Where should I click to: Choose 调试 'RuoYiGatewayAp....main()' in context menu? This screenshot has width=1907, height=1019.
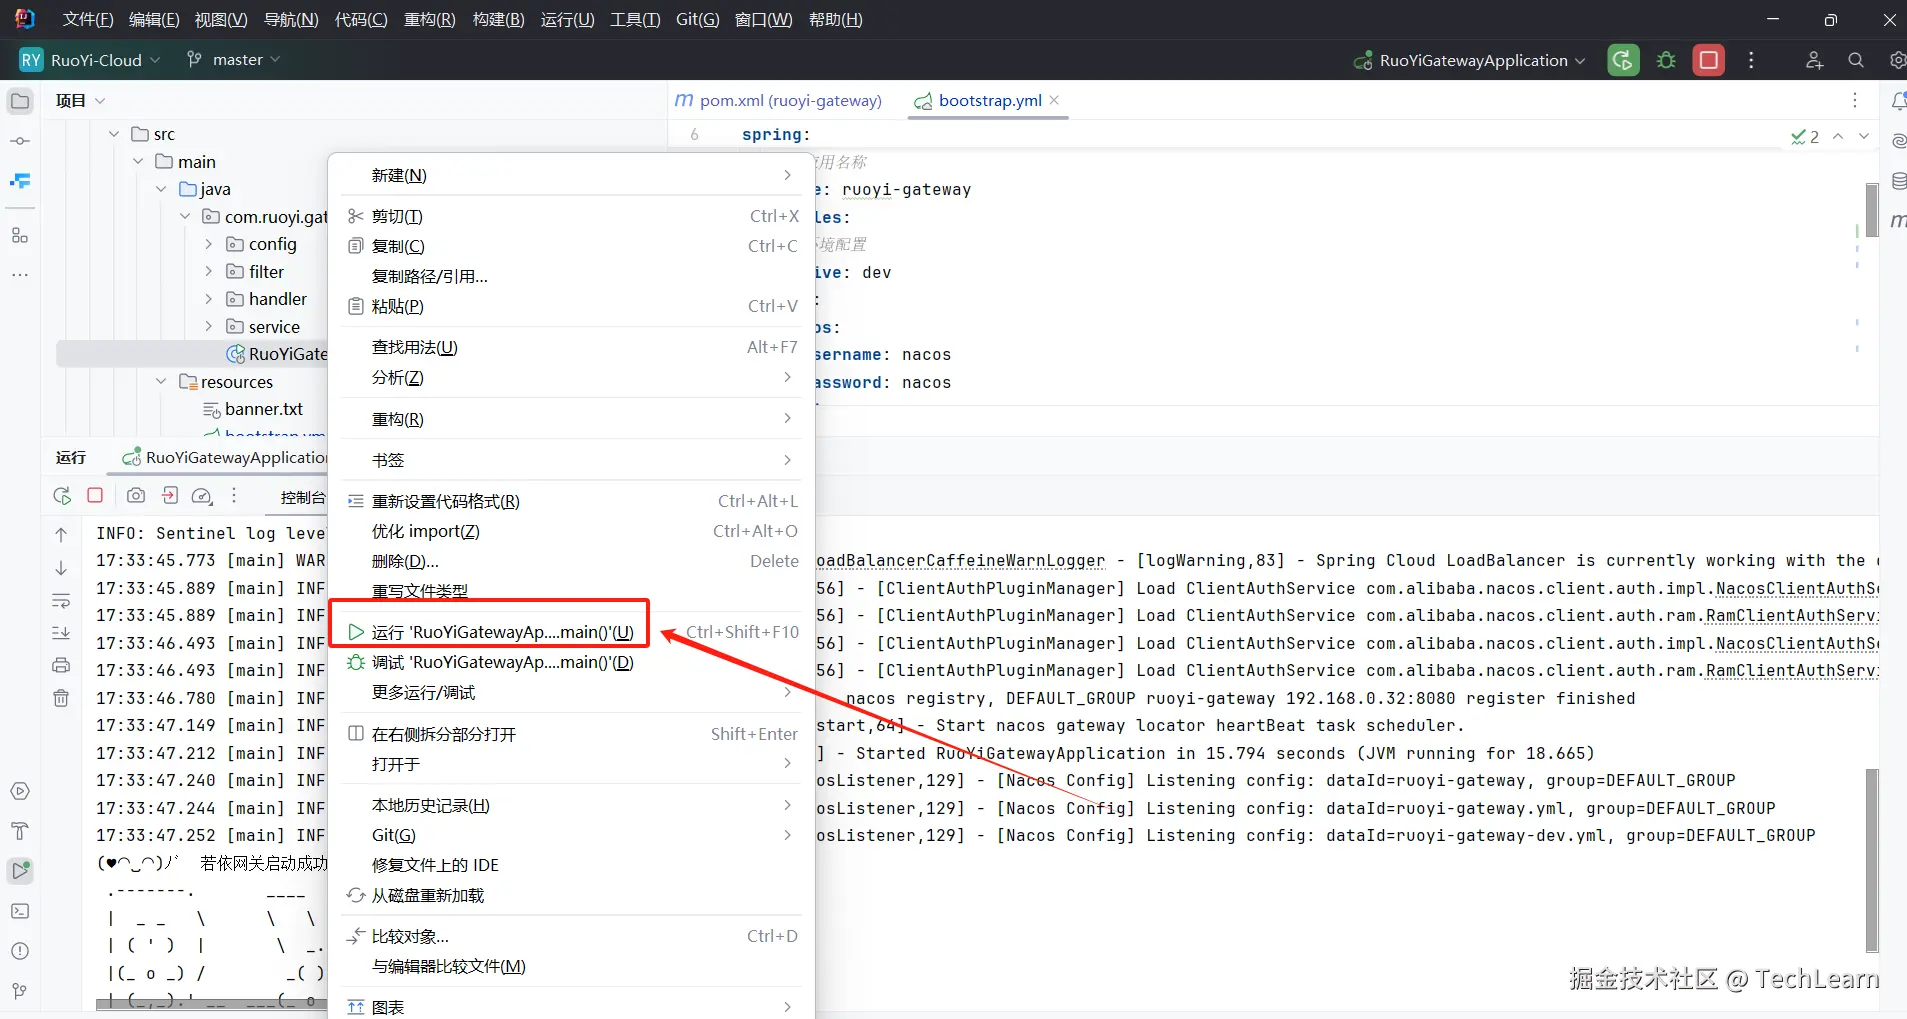[572, 662]
